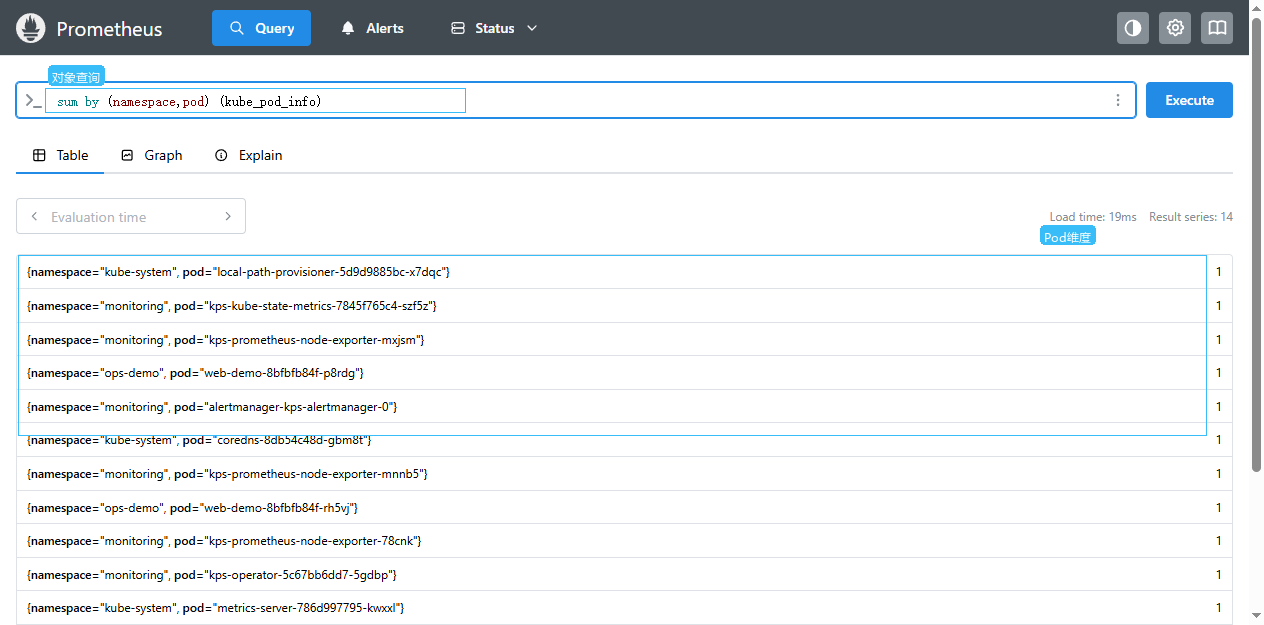Focus the PromQL expression input
Viewport: 1264px width, 625px height.
coord(575,101)
